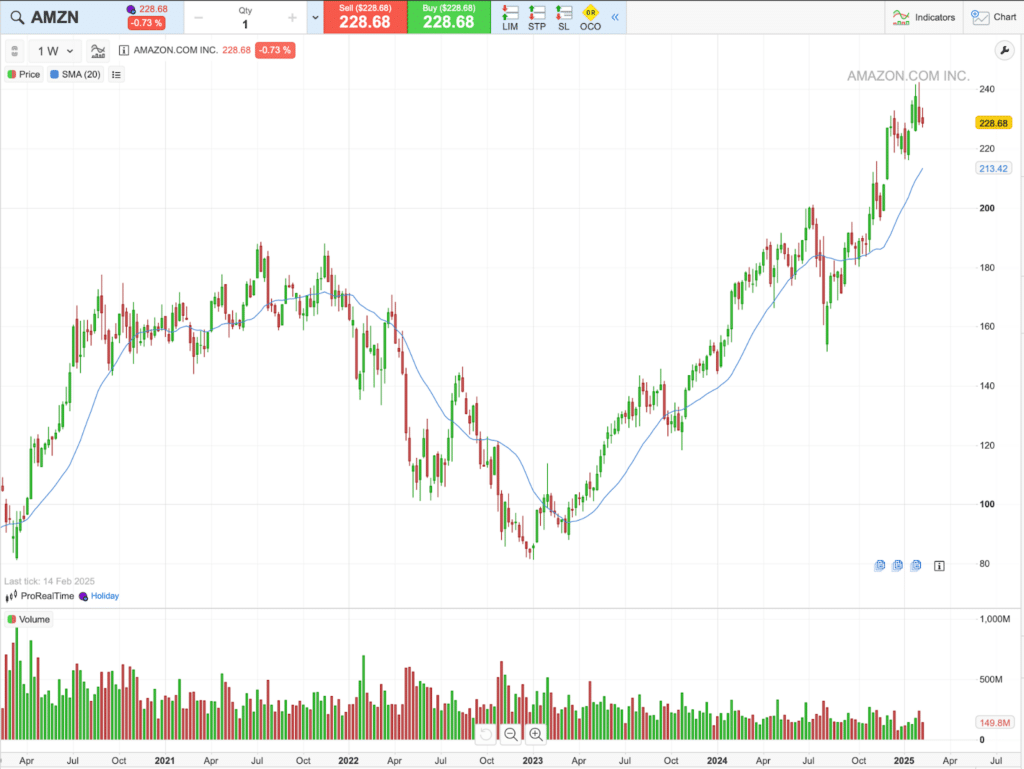Image resolution: width=1024 pixels, height=769 pixels.
Task: Collapse order toolbar with double chevron
Action: (615, 17)
